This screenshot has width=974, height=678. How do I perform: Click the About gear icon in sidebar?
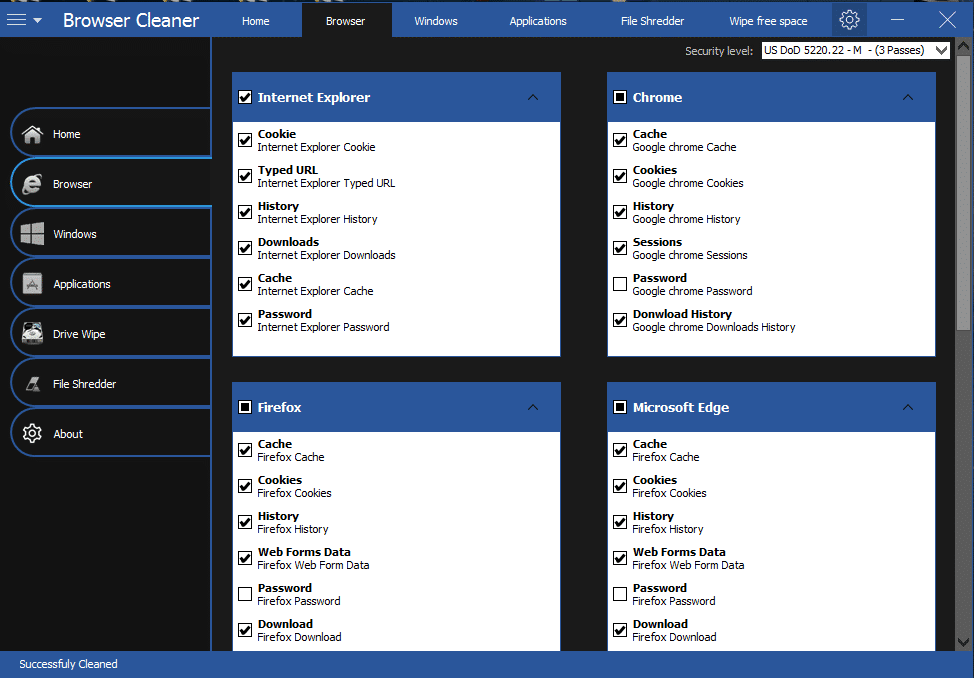point(33,434)
